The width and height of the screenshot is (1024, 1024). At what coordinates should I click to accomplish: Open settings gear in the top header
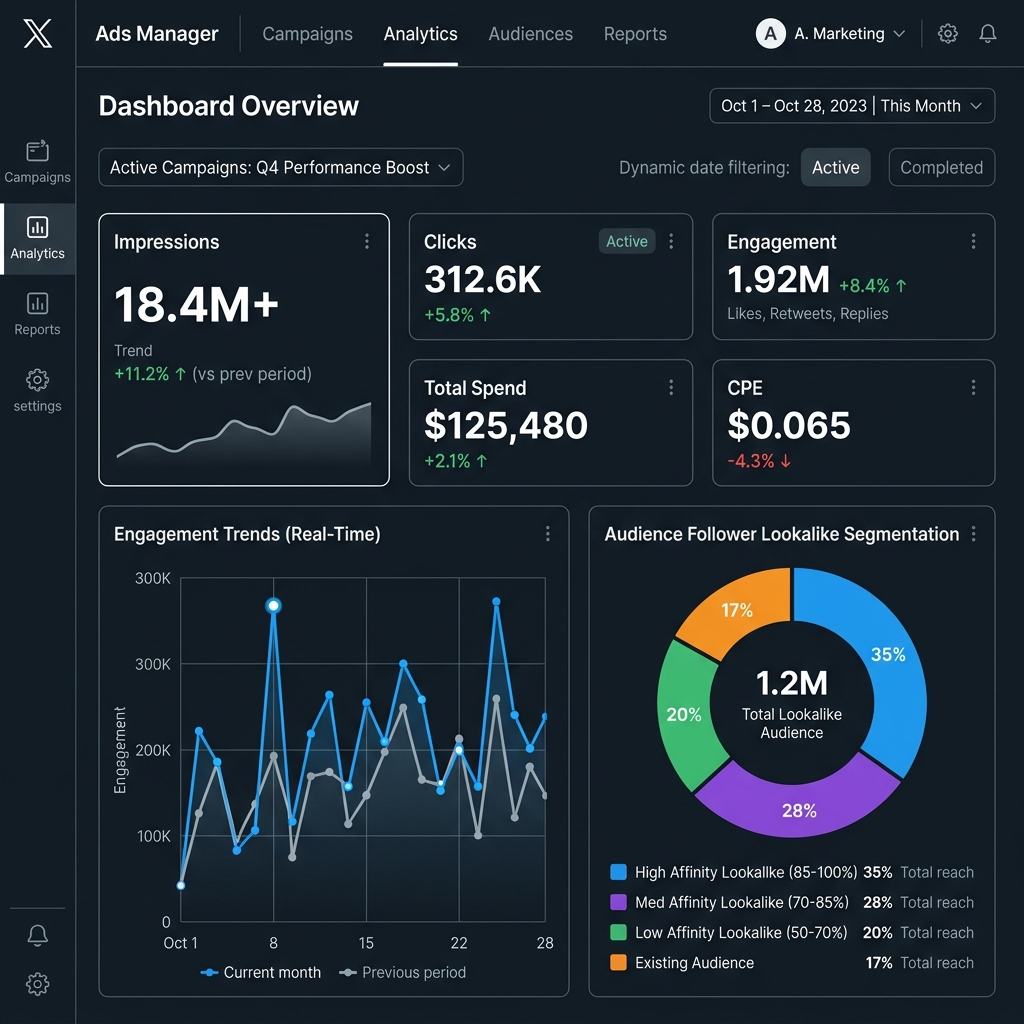948,33
